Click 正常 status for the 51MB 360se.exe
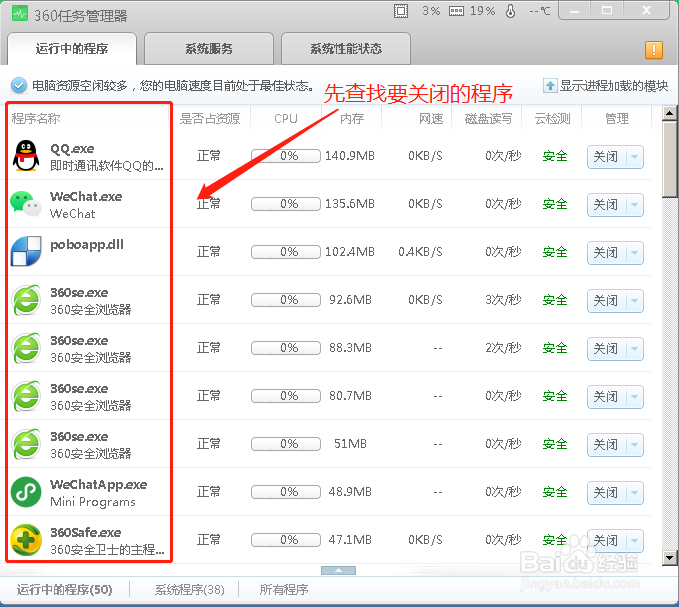 (x=209, y=444)
